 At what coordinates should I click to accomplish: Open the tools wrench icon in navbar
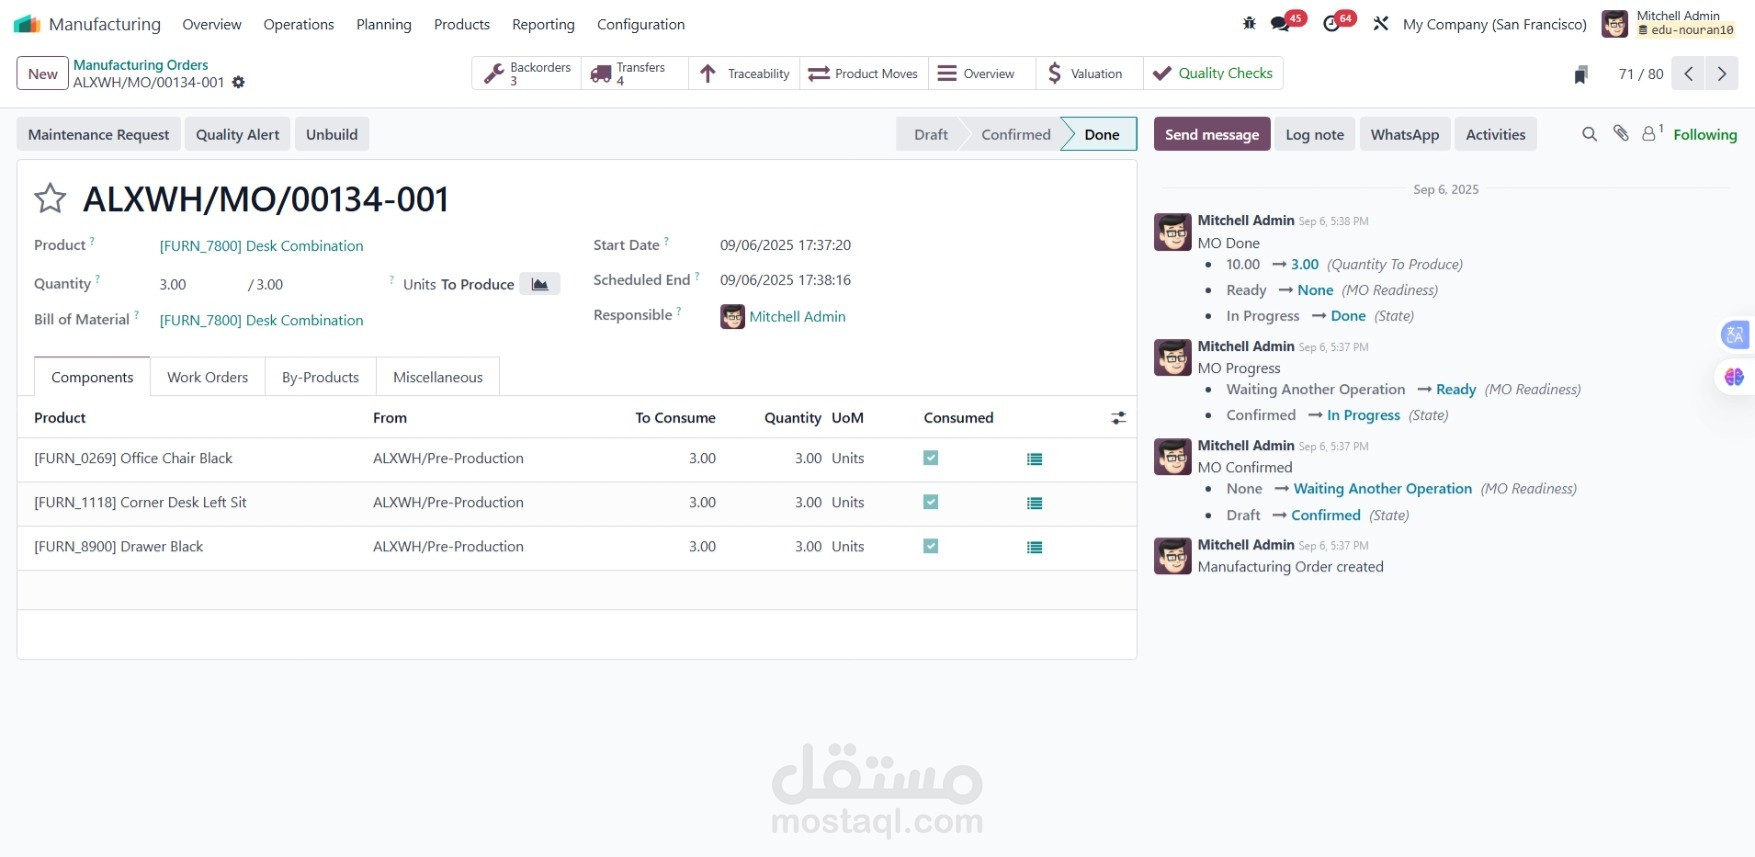pyautogui.click(x=1381, y=23)
